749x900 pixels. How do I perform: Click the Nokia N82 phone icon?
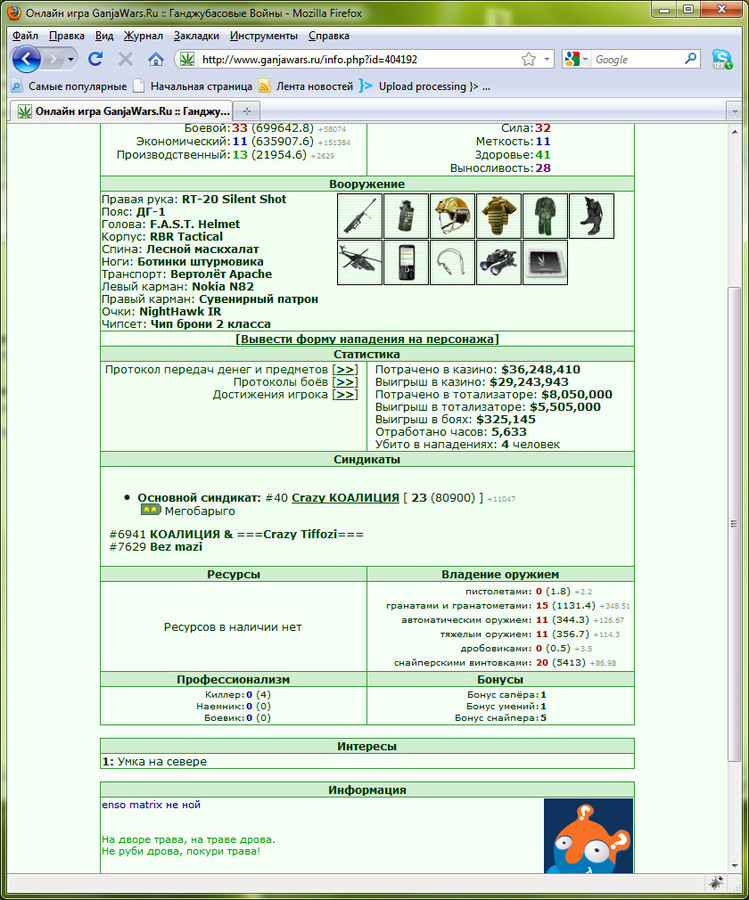(406, 262)
